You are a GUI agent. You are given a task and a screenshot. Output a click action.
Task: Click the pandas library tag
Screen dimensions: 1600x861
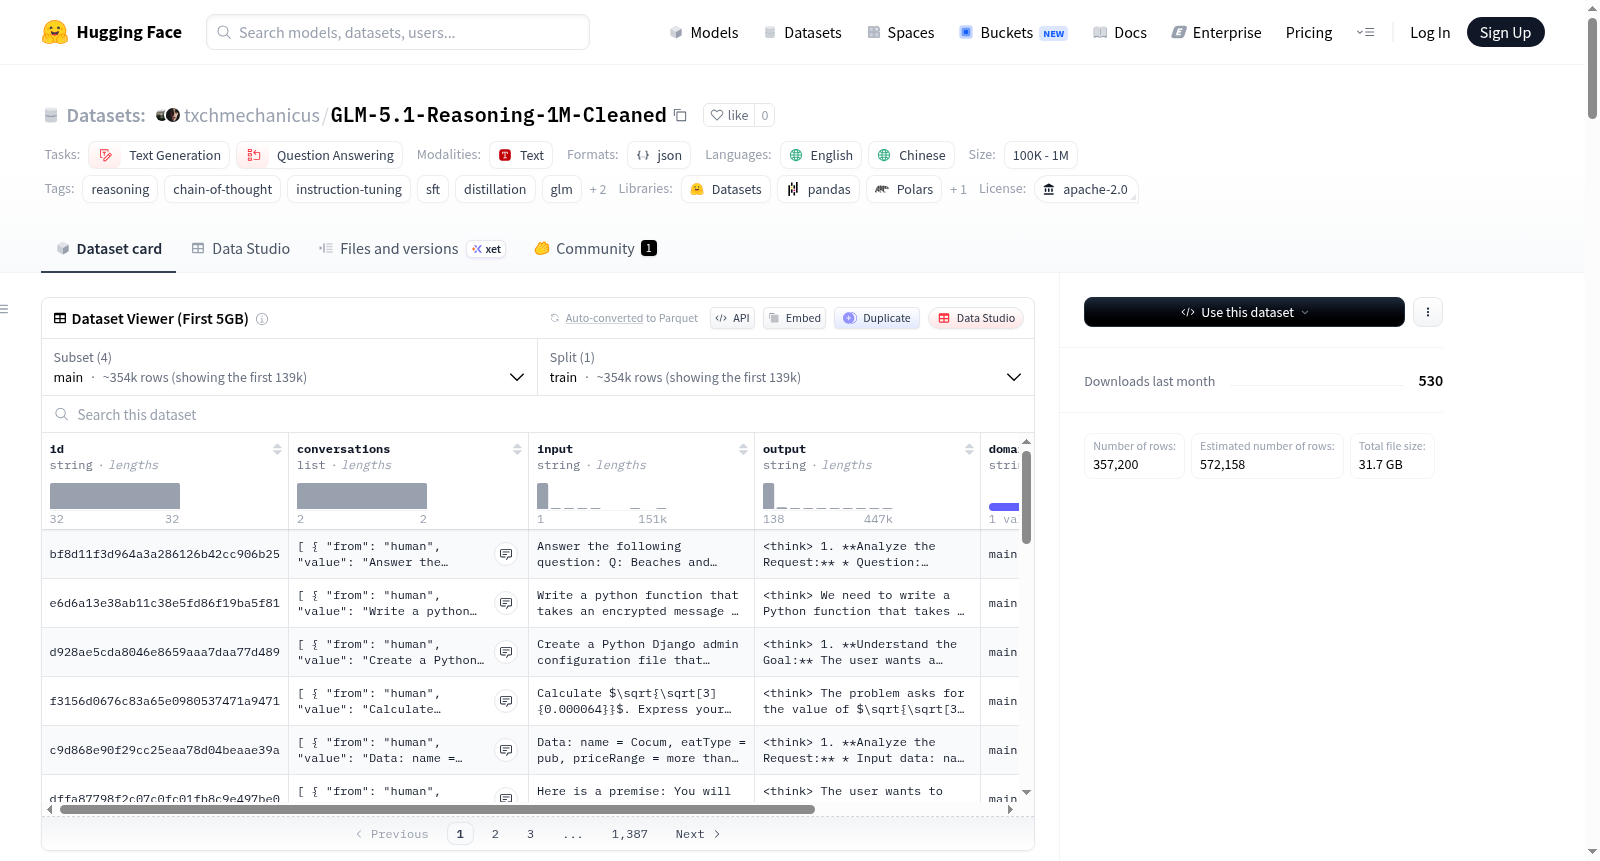point(819,189)
